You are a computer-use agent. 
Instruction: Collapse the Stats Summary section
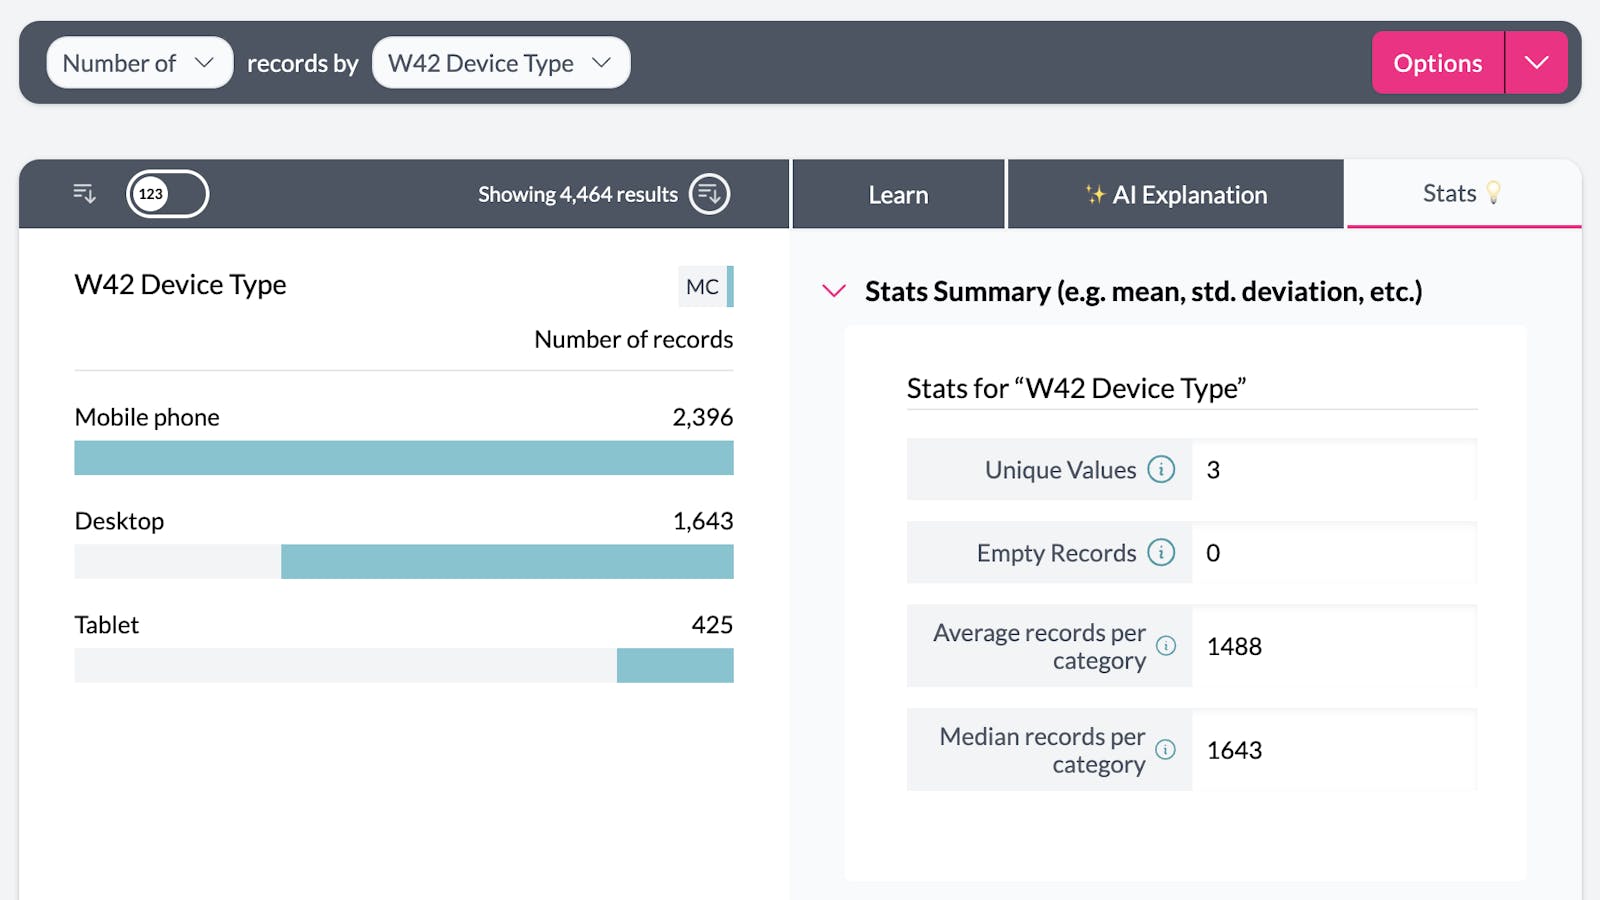click(834, 291)
